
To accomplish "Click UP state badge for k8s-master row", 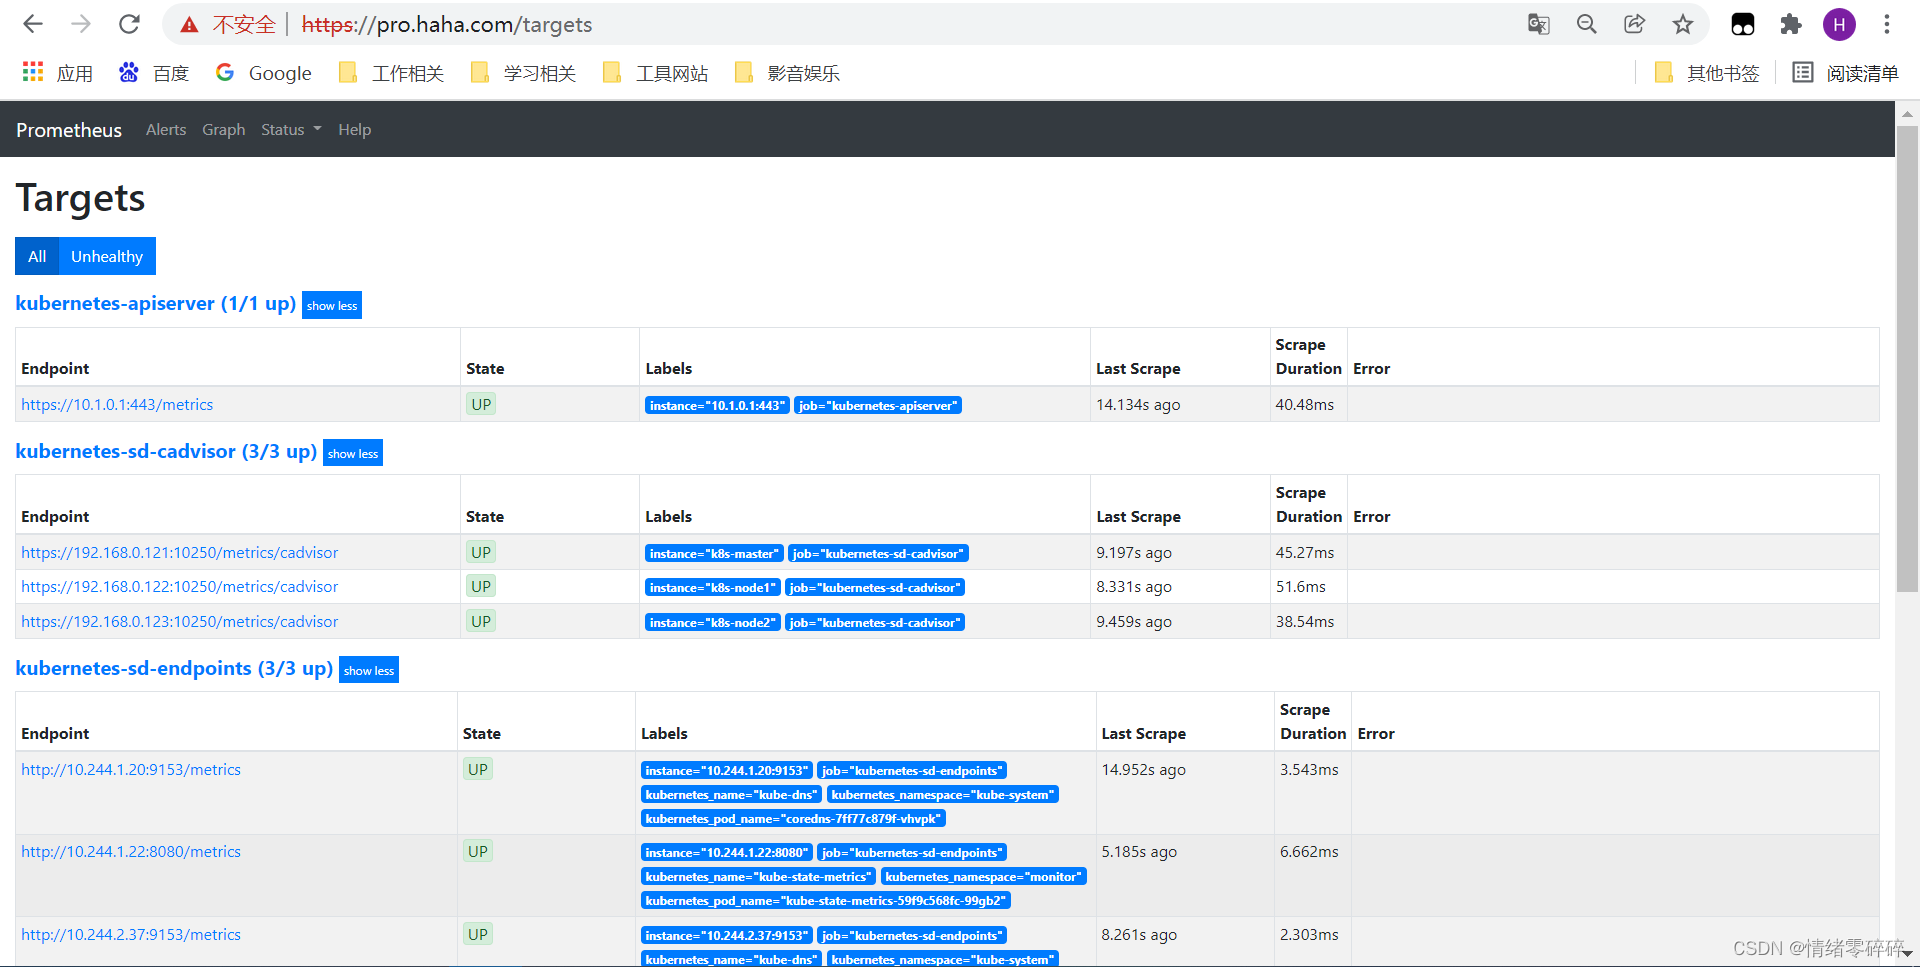I will [x=481, y=553].
